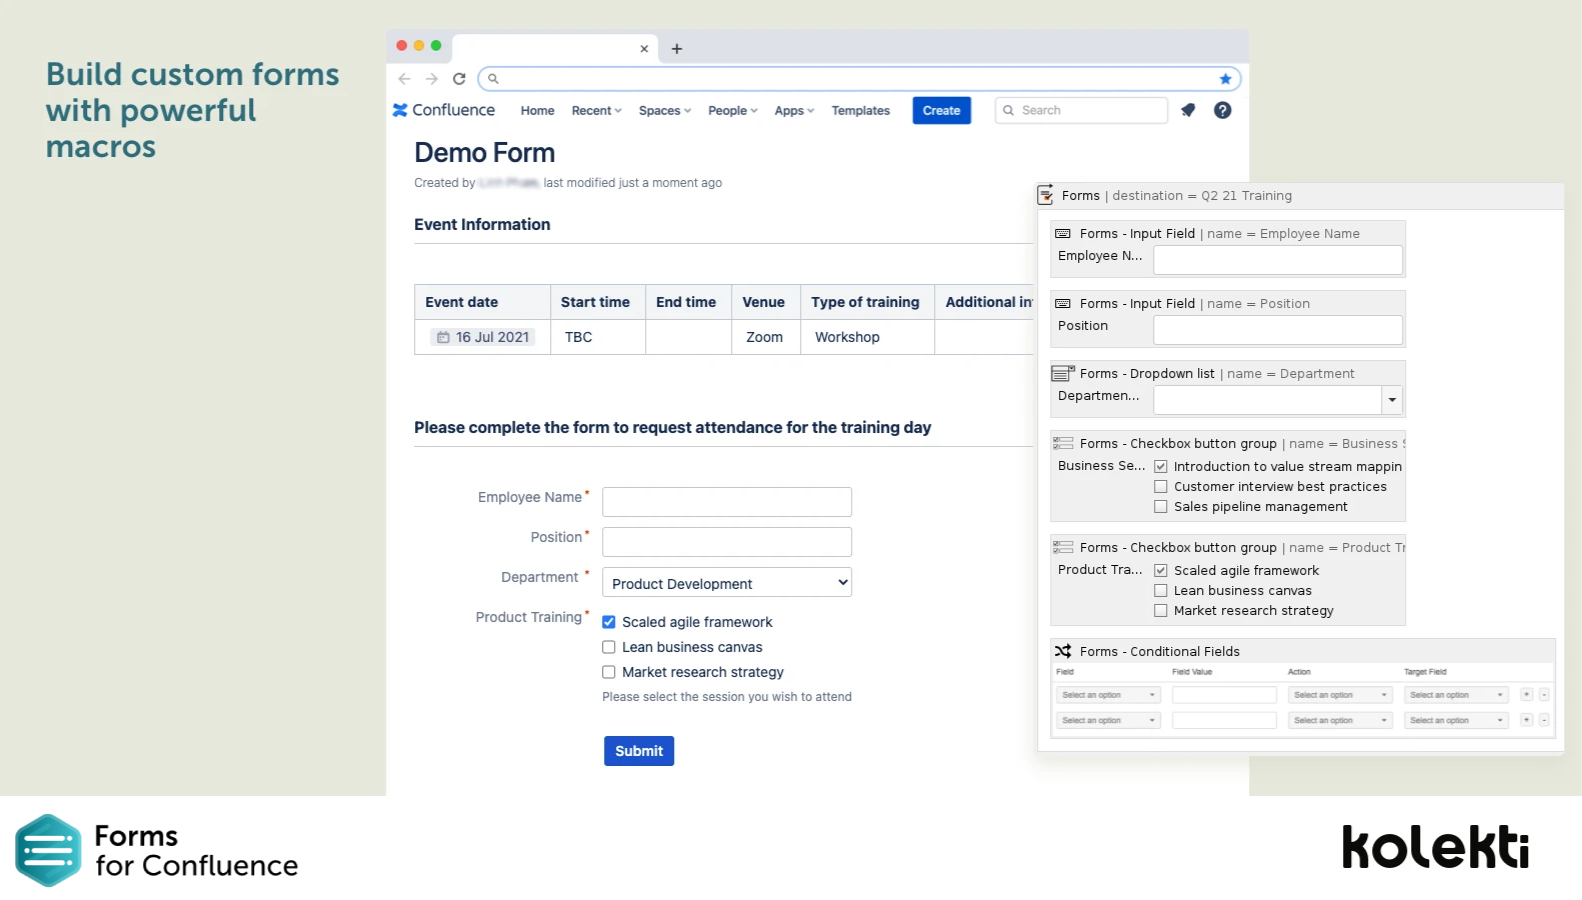Click the Create button
This screenshot has width=1582, height=900.
[942, 111]
